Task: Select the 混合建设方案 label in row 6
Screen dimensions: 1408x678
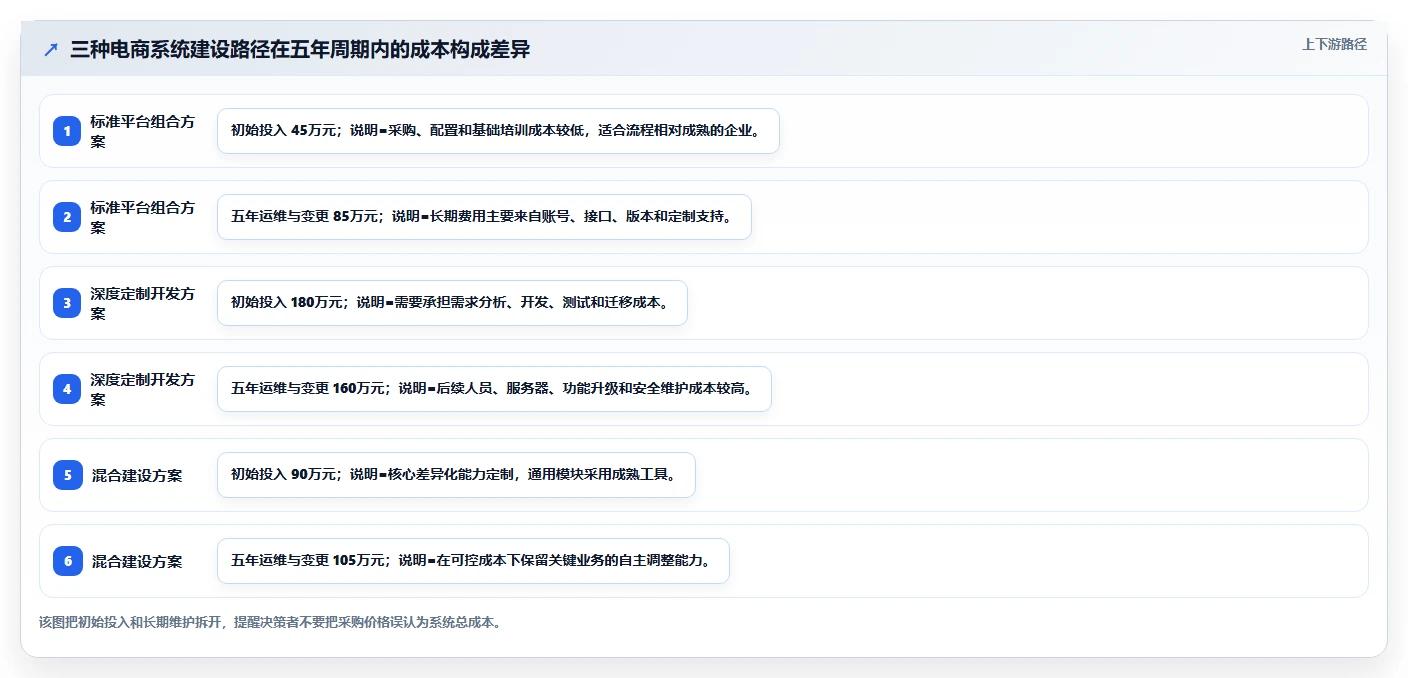Action: [137, 561]
